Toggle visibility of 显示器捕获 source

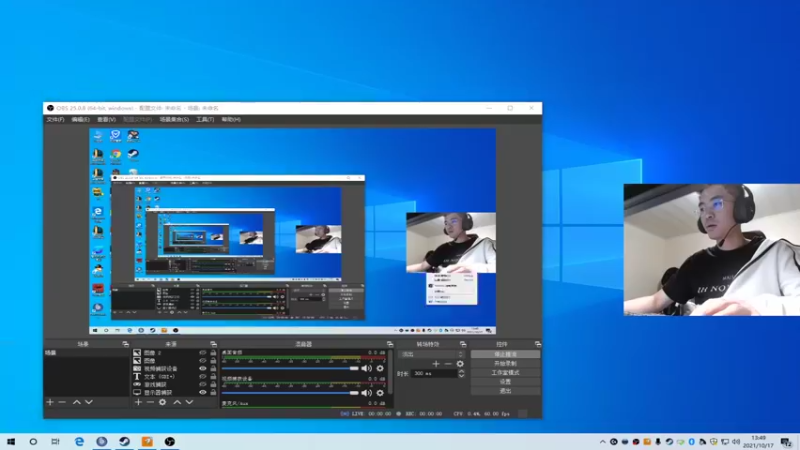coord(203,392)
